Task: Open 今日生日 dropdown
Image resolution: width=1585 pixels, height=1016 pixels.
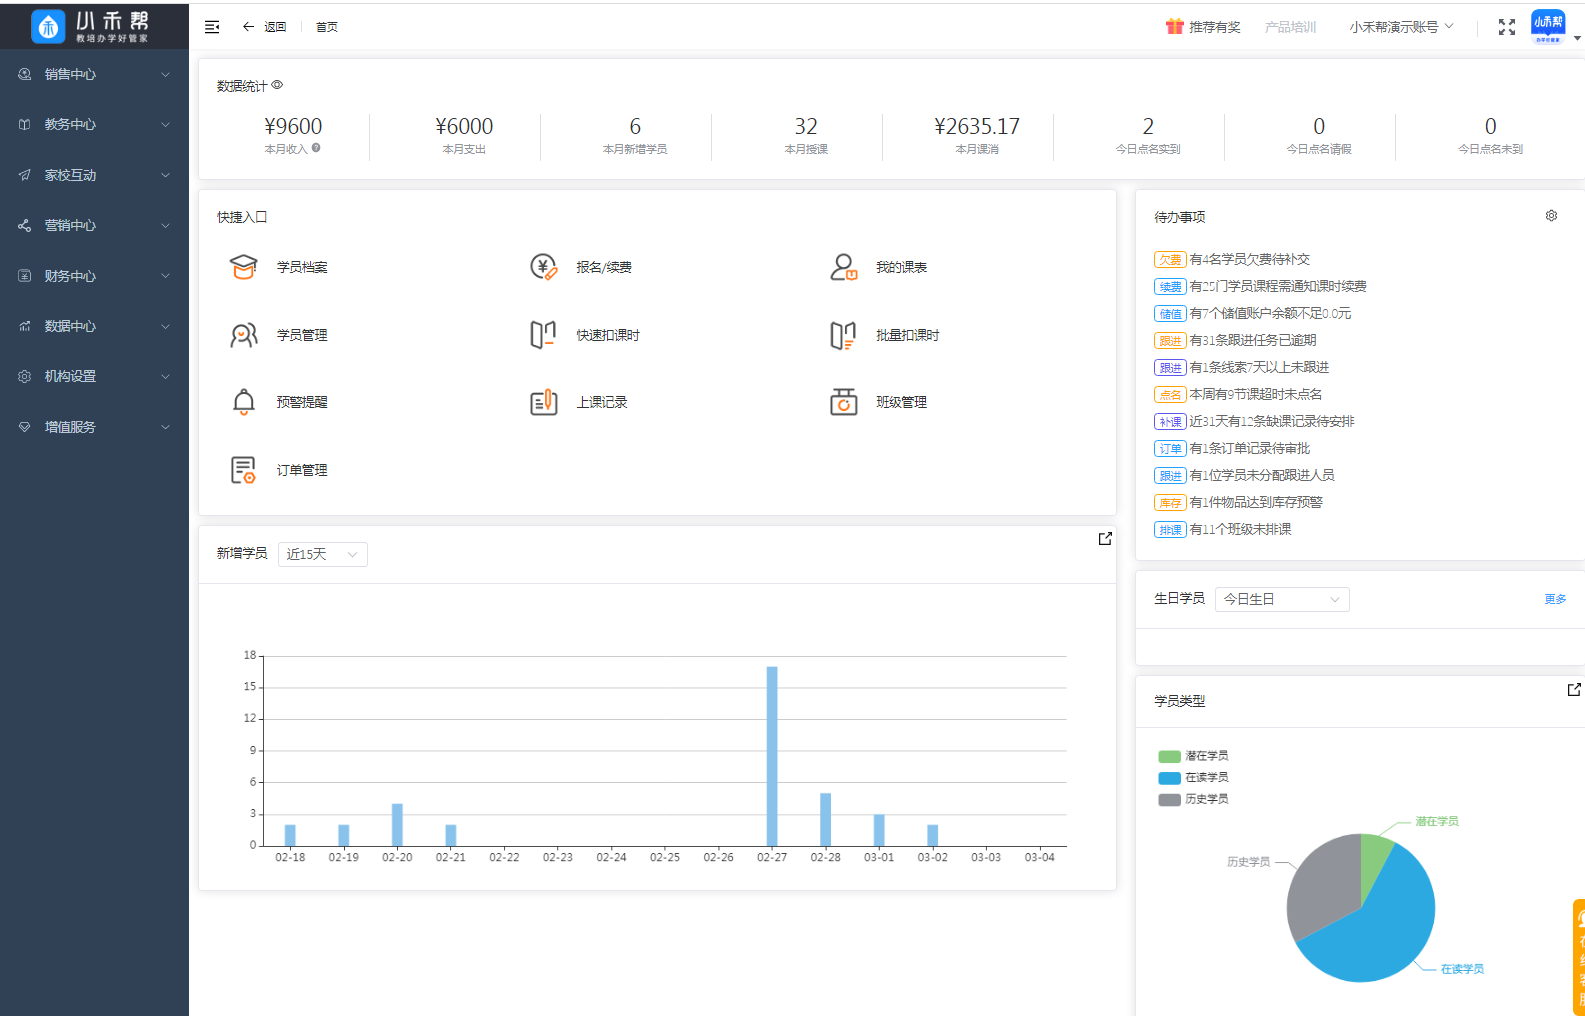Action: click(1282, 599)
